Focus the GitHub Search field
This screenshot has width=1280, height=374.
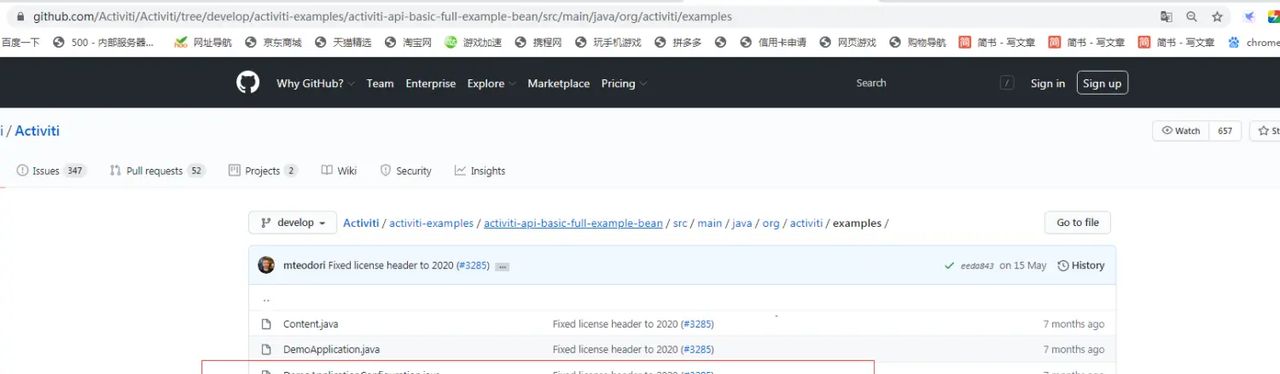pyautogui.click(x=933, y=83)
